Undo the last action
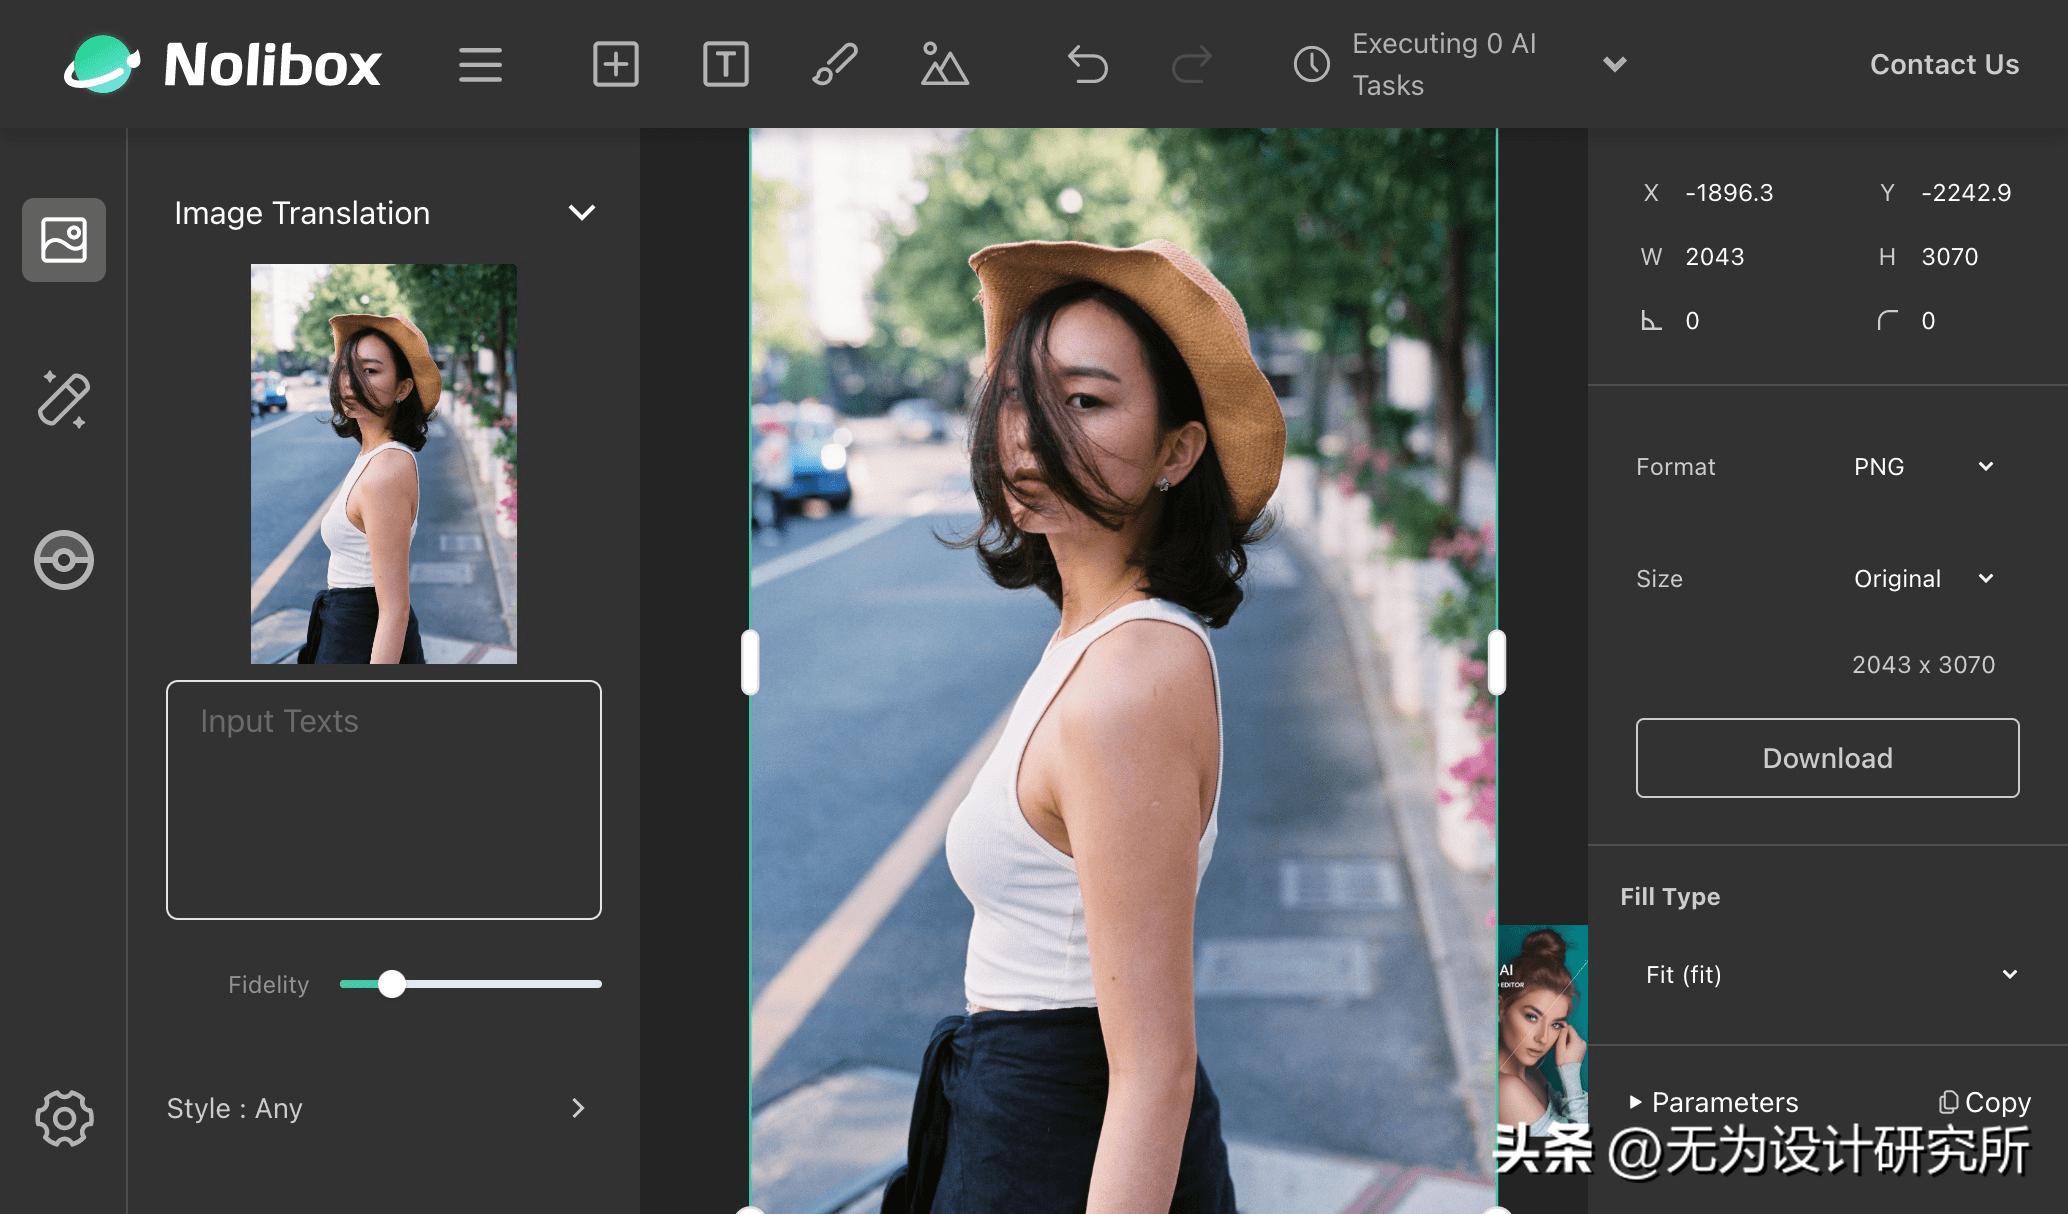This screenshot has width=2068, height=1214. click(x=1088, y=65)
